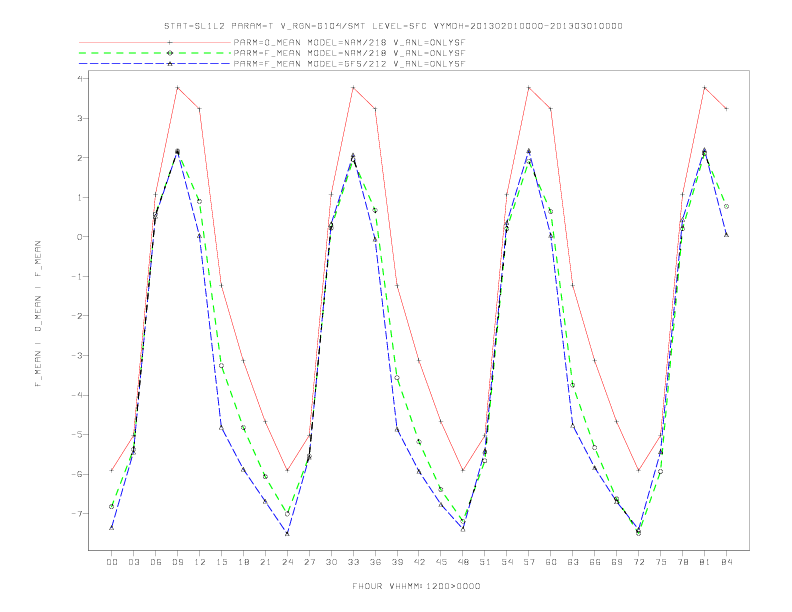This screenshot has width=792, height=612.
Task: Click x-axis hour label 54
Action: tap(507, 562)
